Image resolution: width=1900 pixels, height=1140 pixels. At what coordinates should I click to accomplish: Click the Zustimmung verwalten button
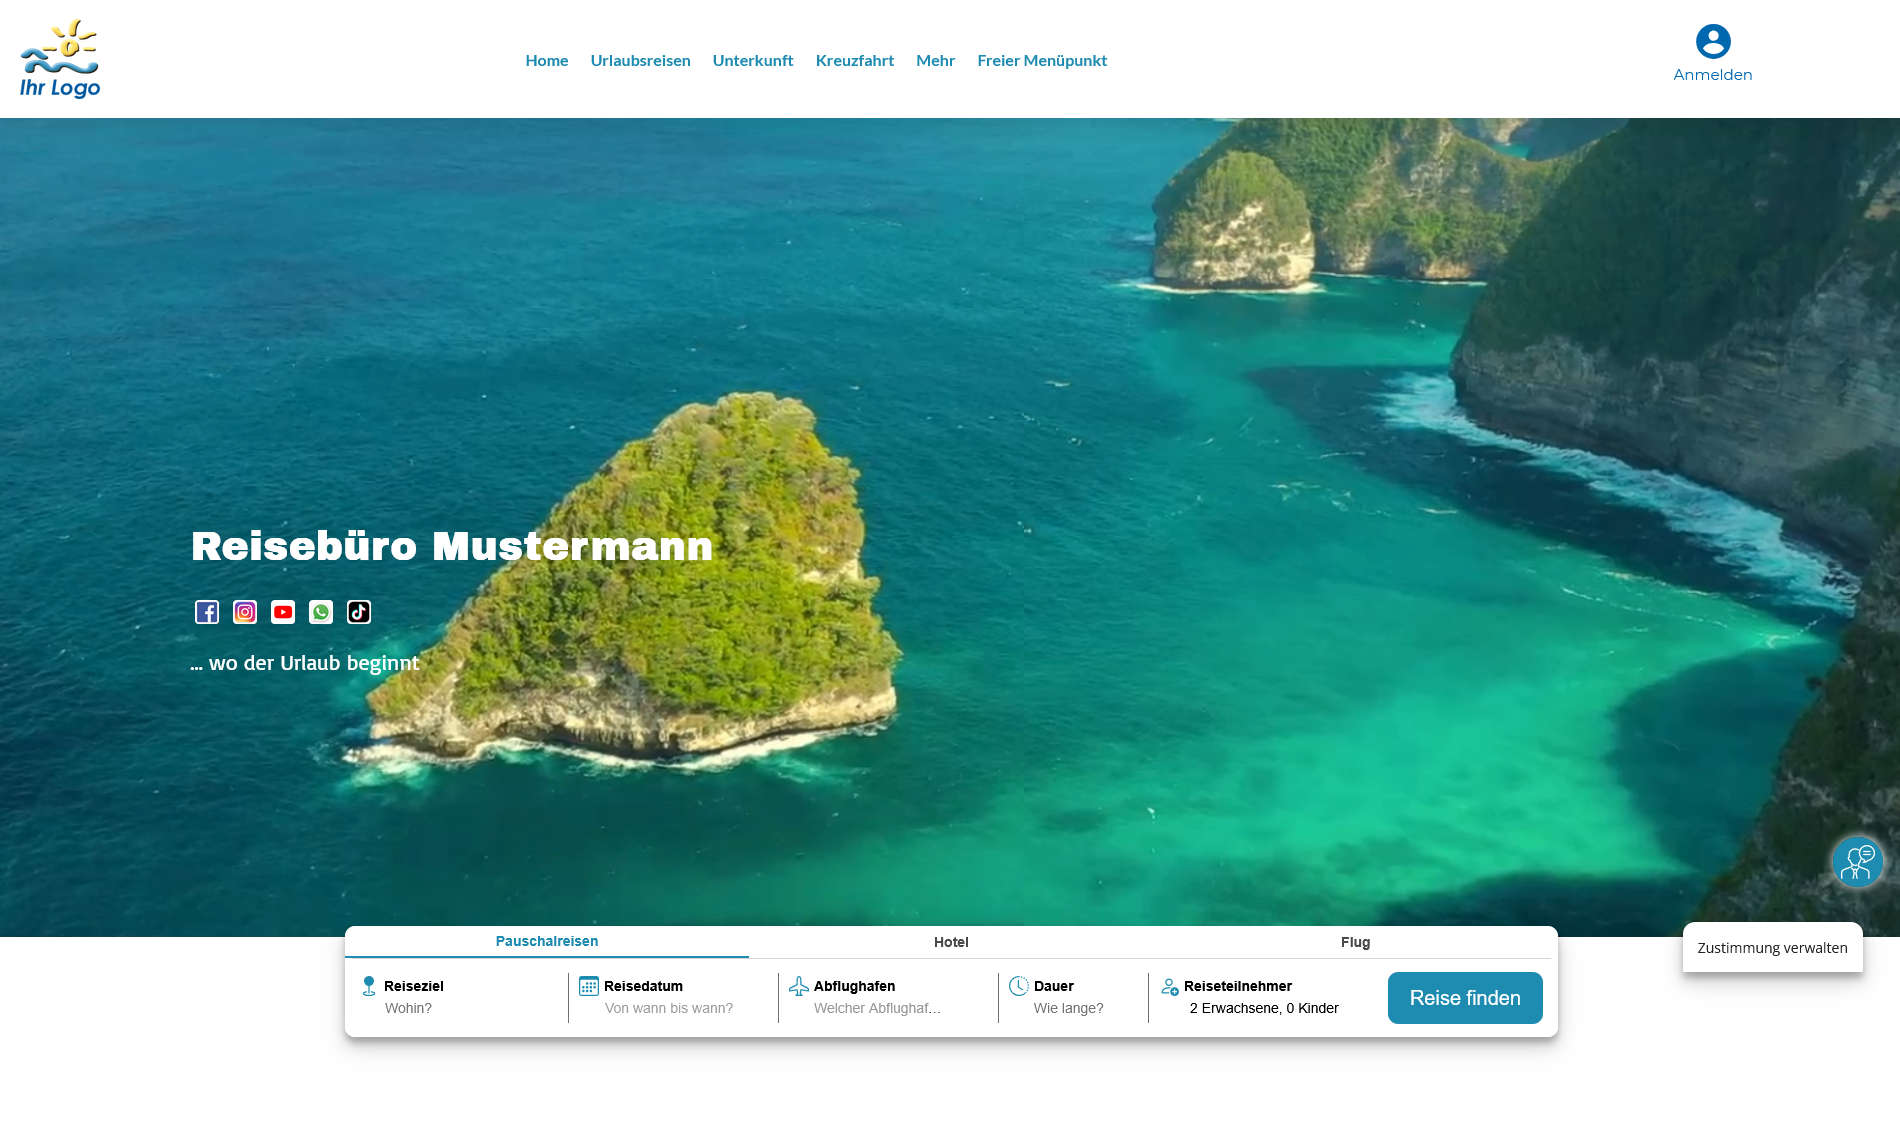pyautogui.click(x=1772, y=948)
